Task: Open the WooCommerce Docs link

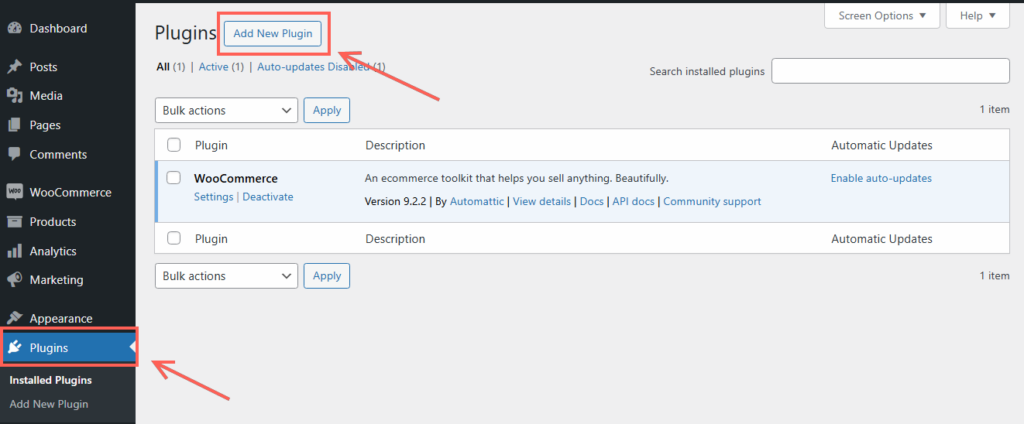Action: [592, 201]
